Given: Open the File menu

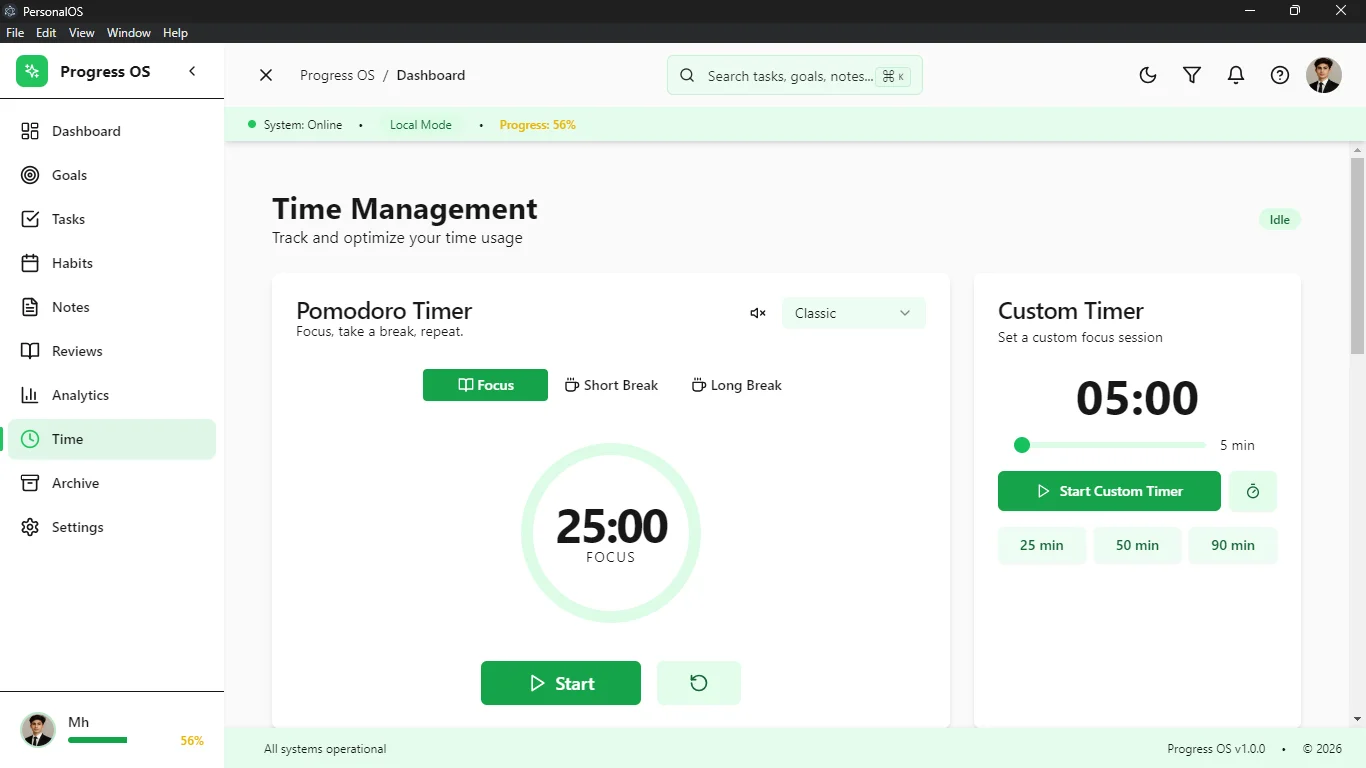Looking at the screenshot, I should pos(15,33).
